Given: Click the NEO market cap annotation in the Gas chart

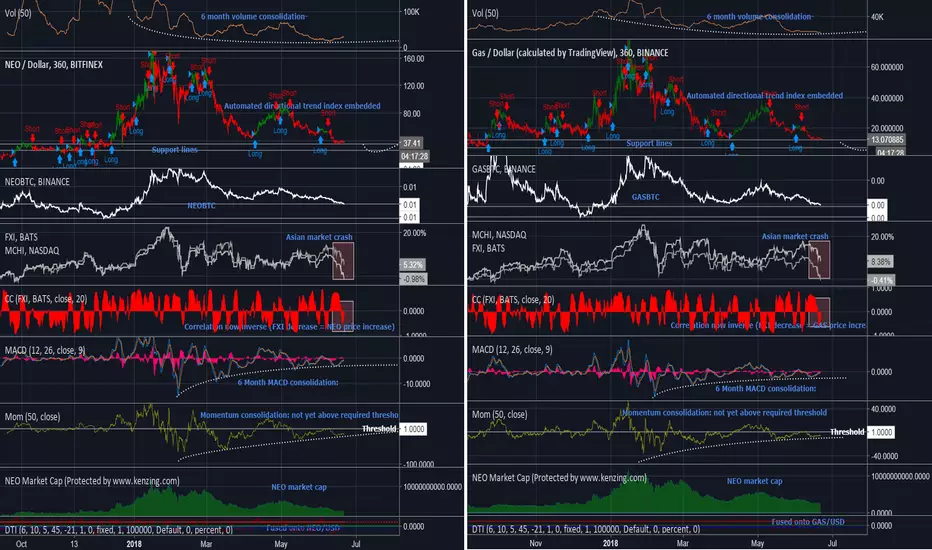Looking at the screenshot, I should click(x=754, y=481).
